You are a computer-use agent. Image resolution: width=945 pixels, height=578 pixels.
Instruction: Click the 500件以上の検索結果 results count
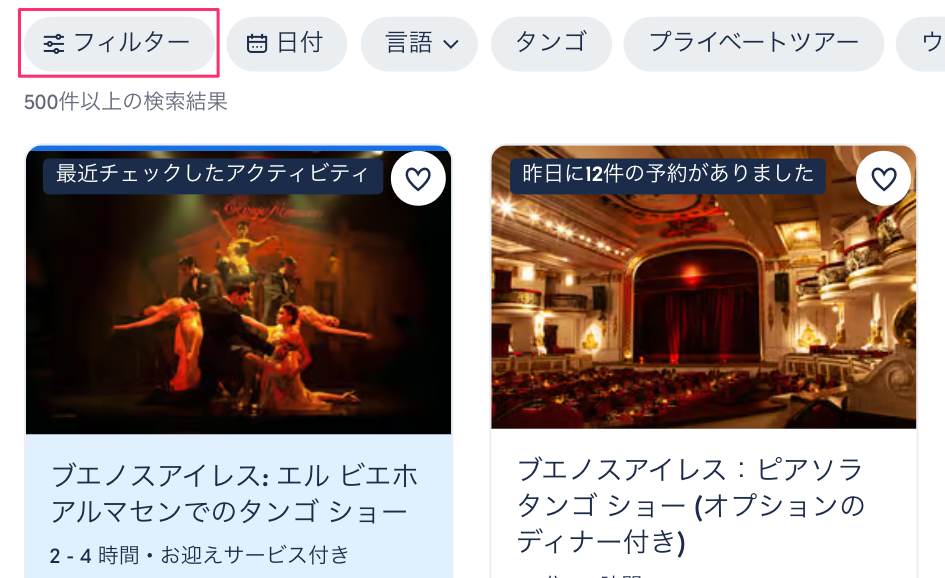tap(125, 102)
